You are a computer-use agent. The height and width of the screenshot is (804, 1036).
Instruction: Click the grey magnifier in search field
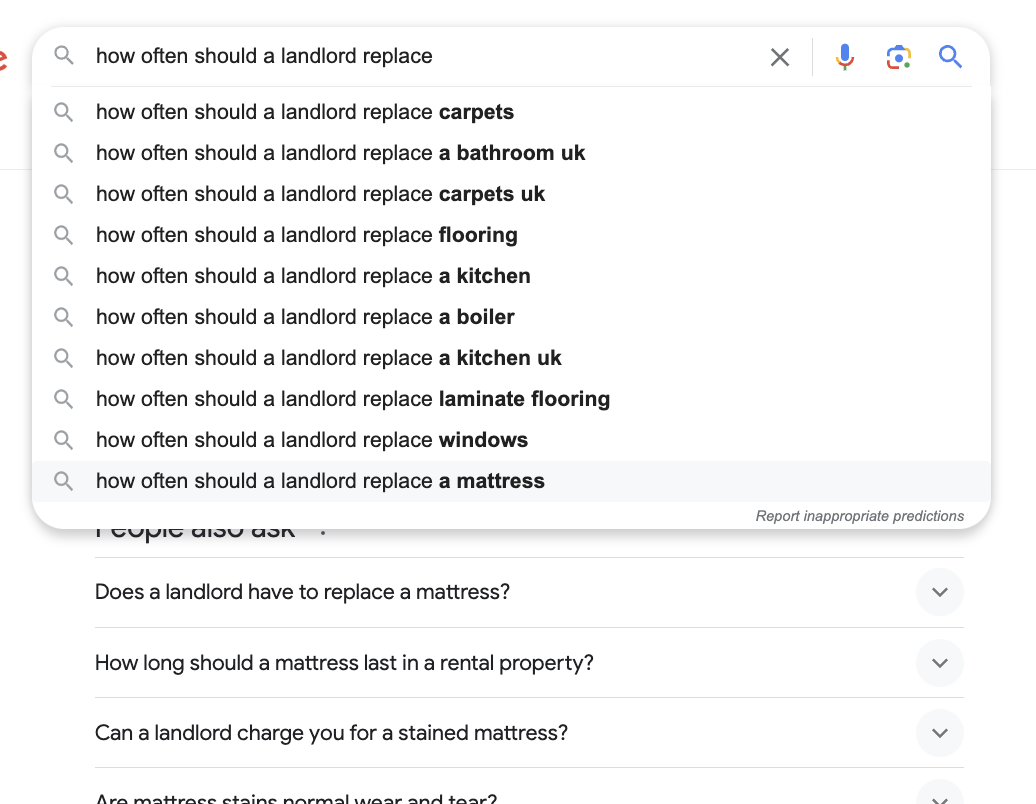[x=64, y=56]
